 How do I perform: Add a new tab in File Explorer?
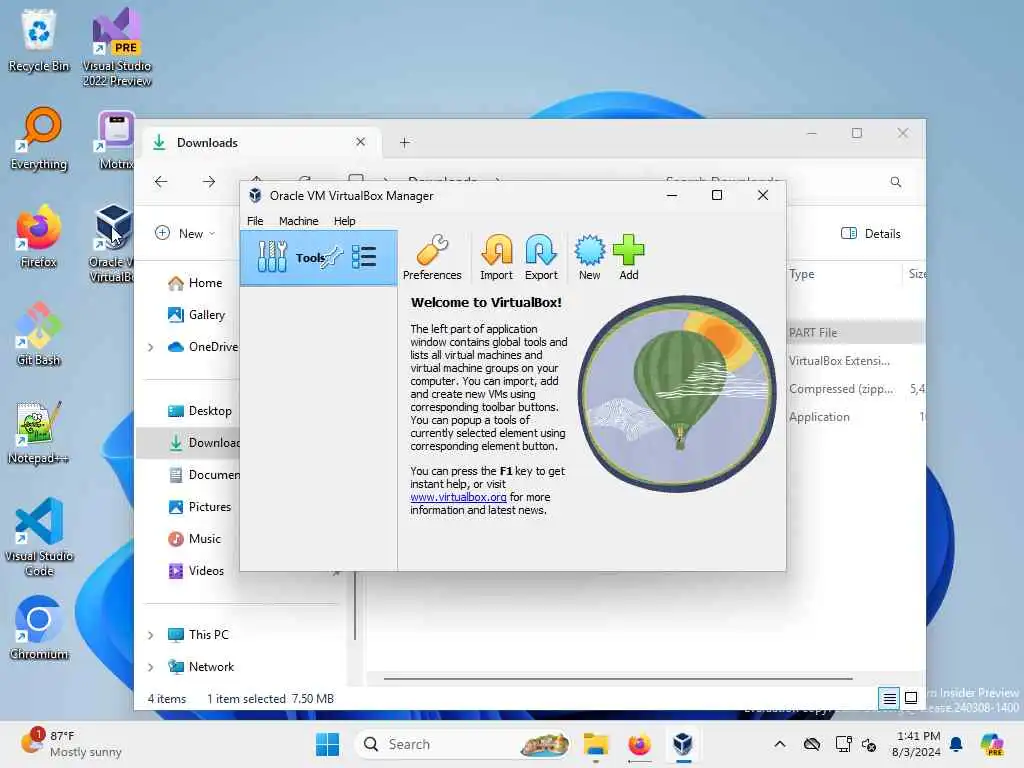tap(405, 142)
